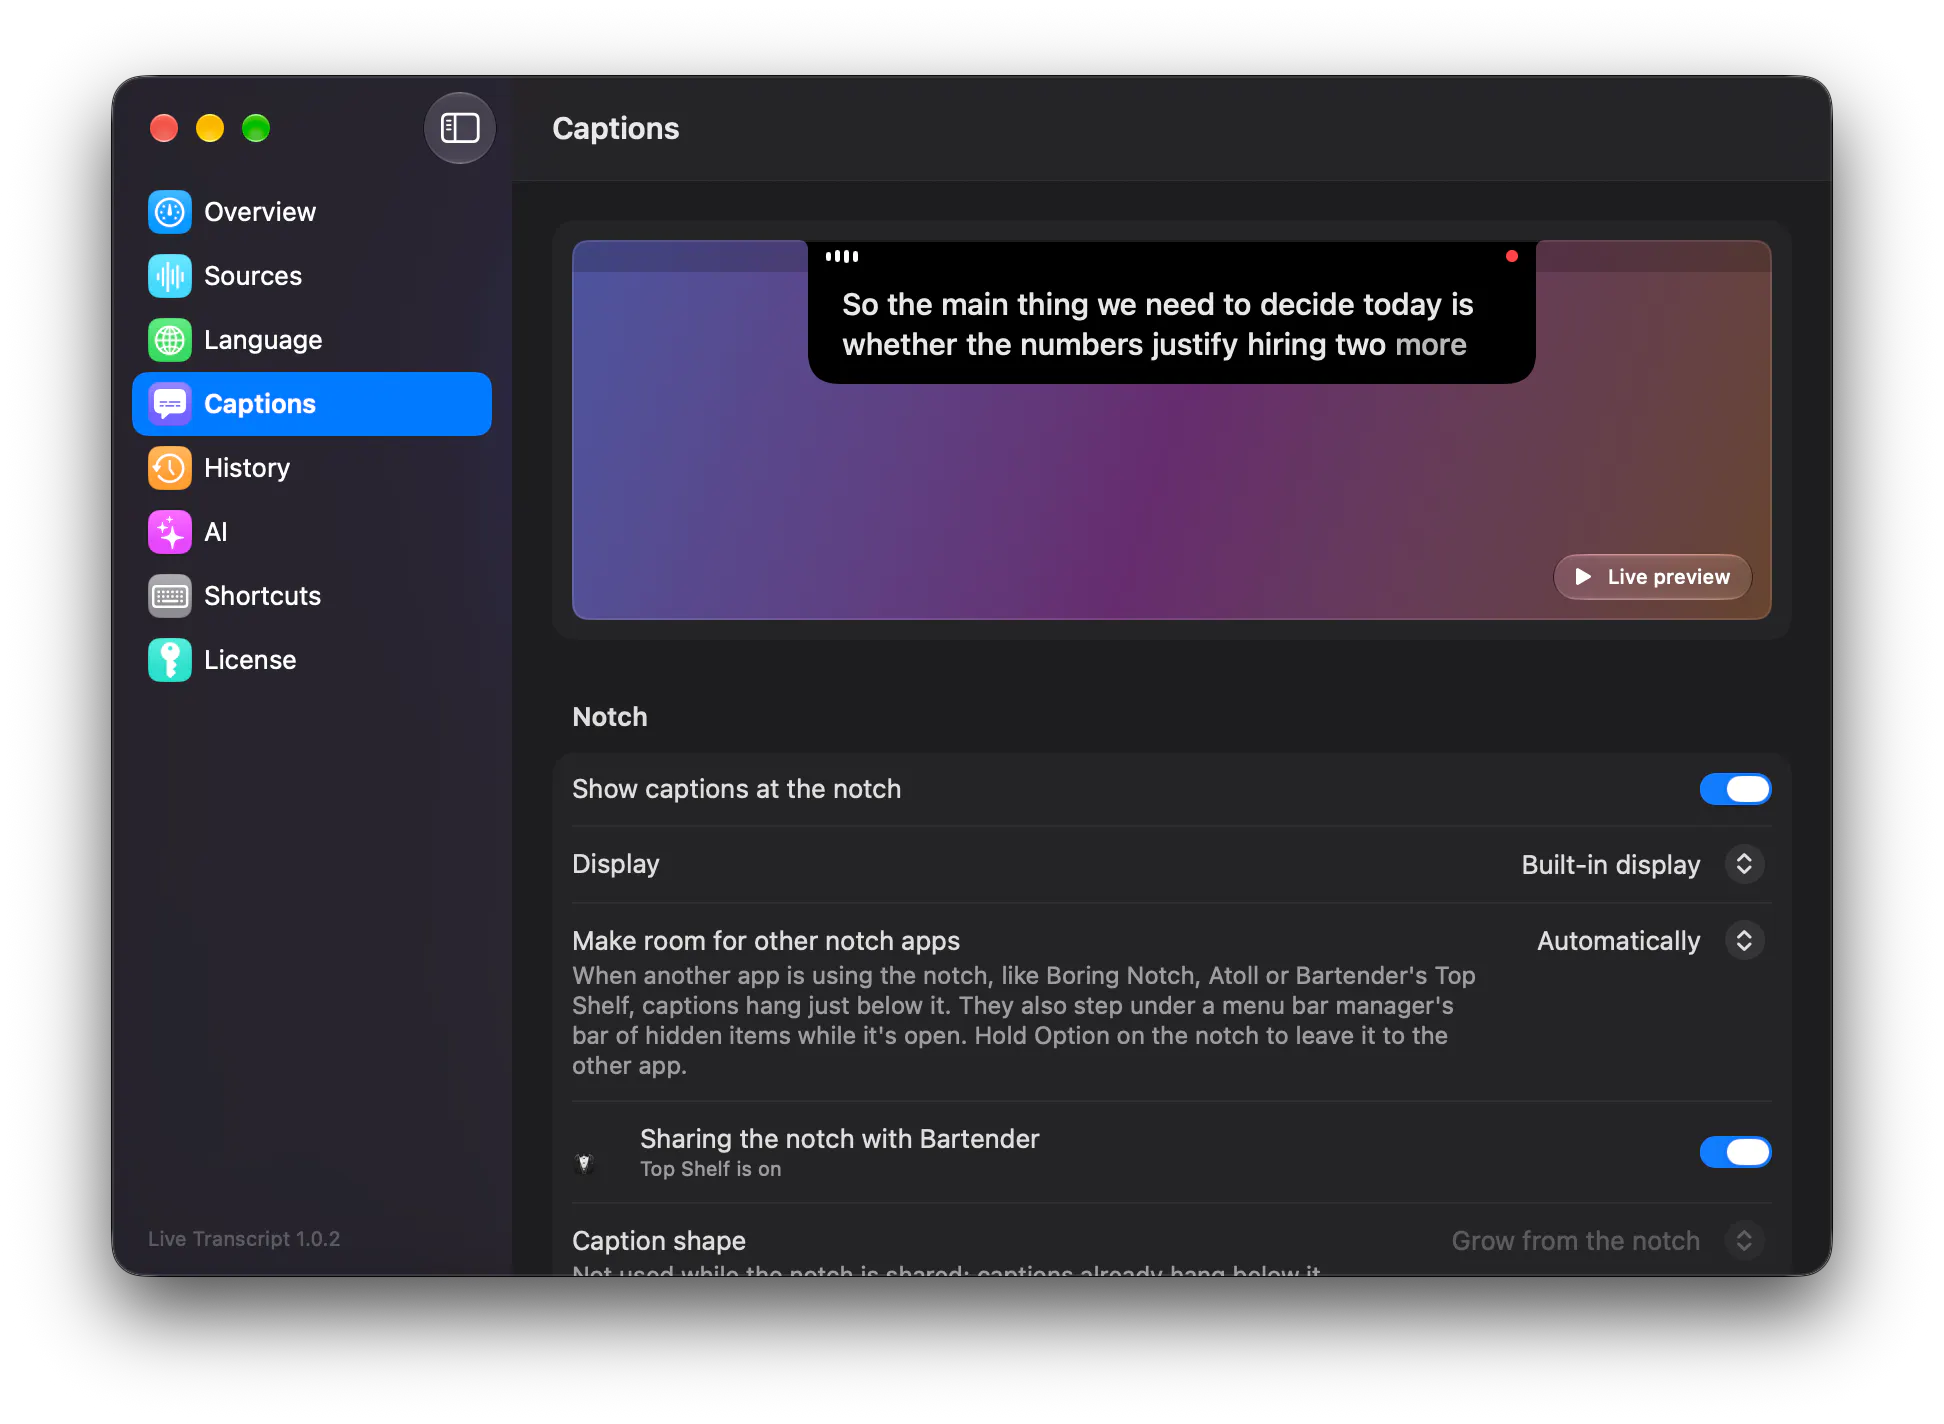Click the Live Transcript 1.0.2 version label

point(244,1239)
